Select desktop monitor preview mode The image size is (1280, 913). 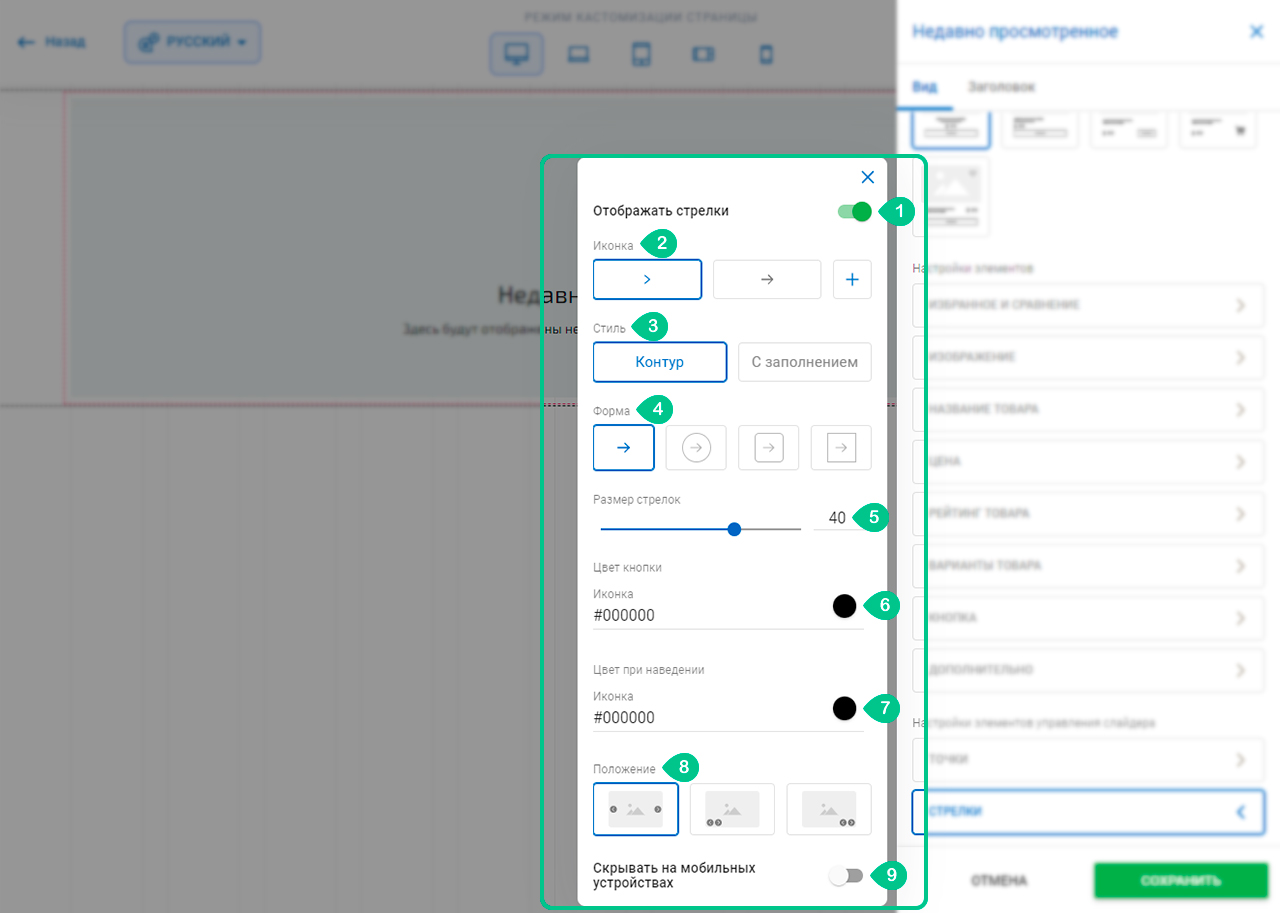(x=517, y=54)
